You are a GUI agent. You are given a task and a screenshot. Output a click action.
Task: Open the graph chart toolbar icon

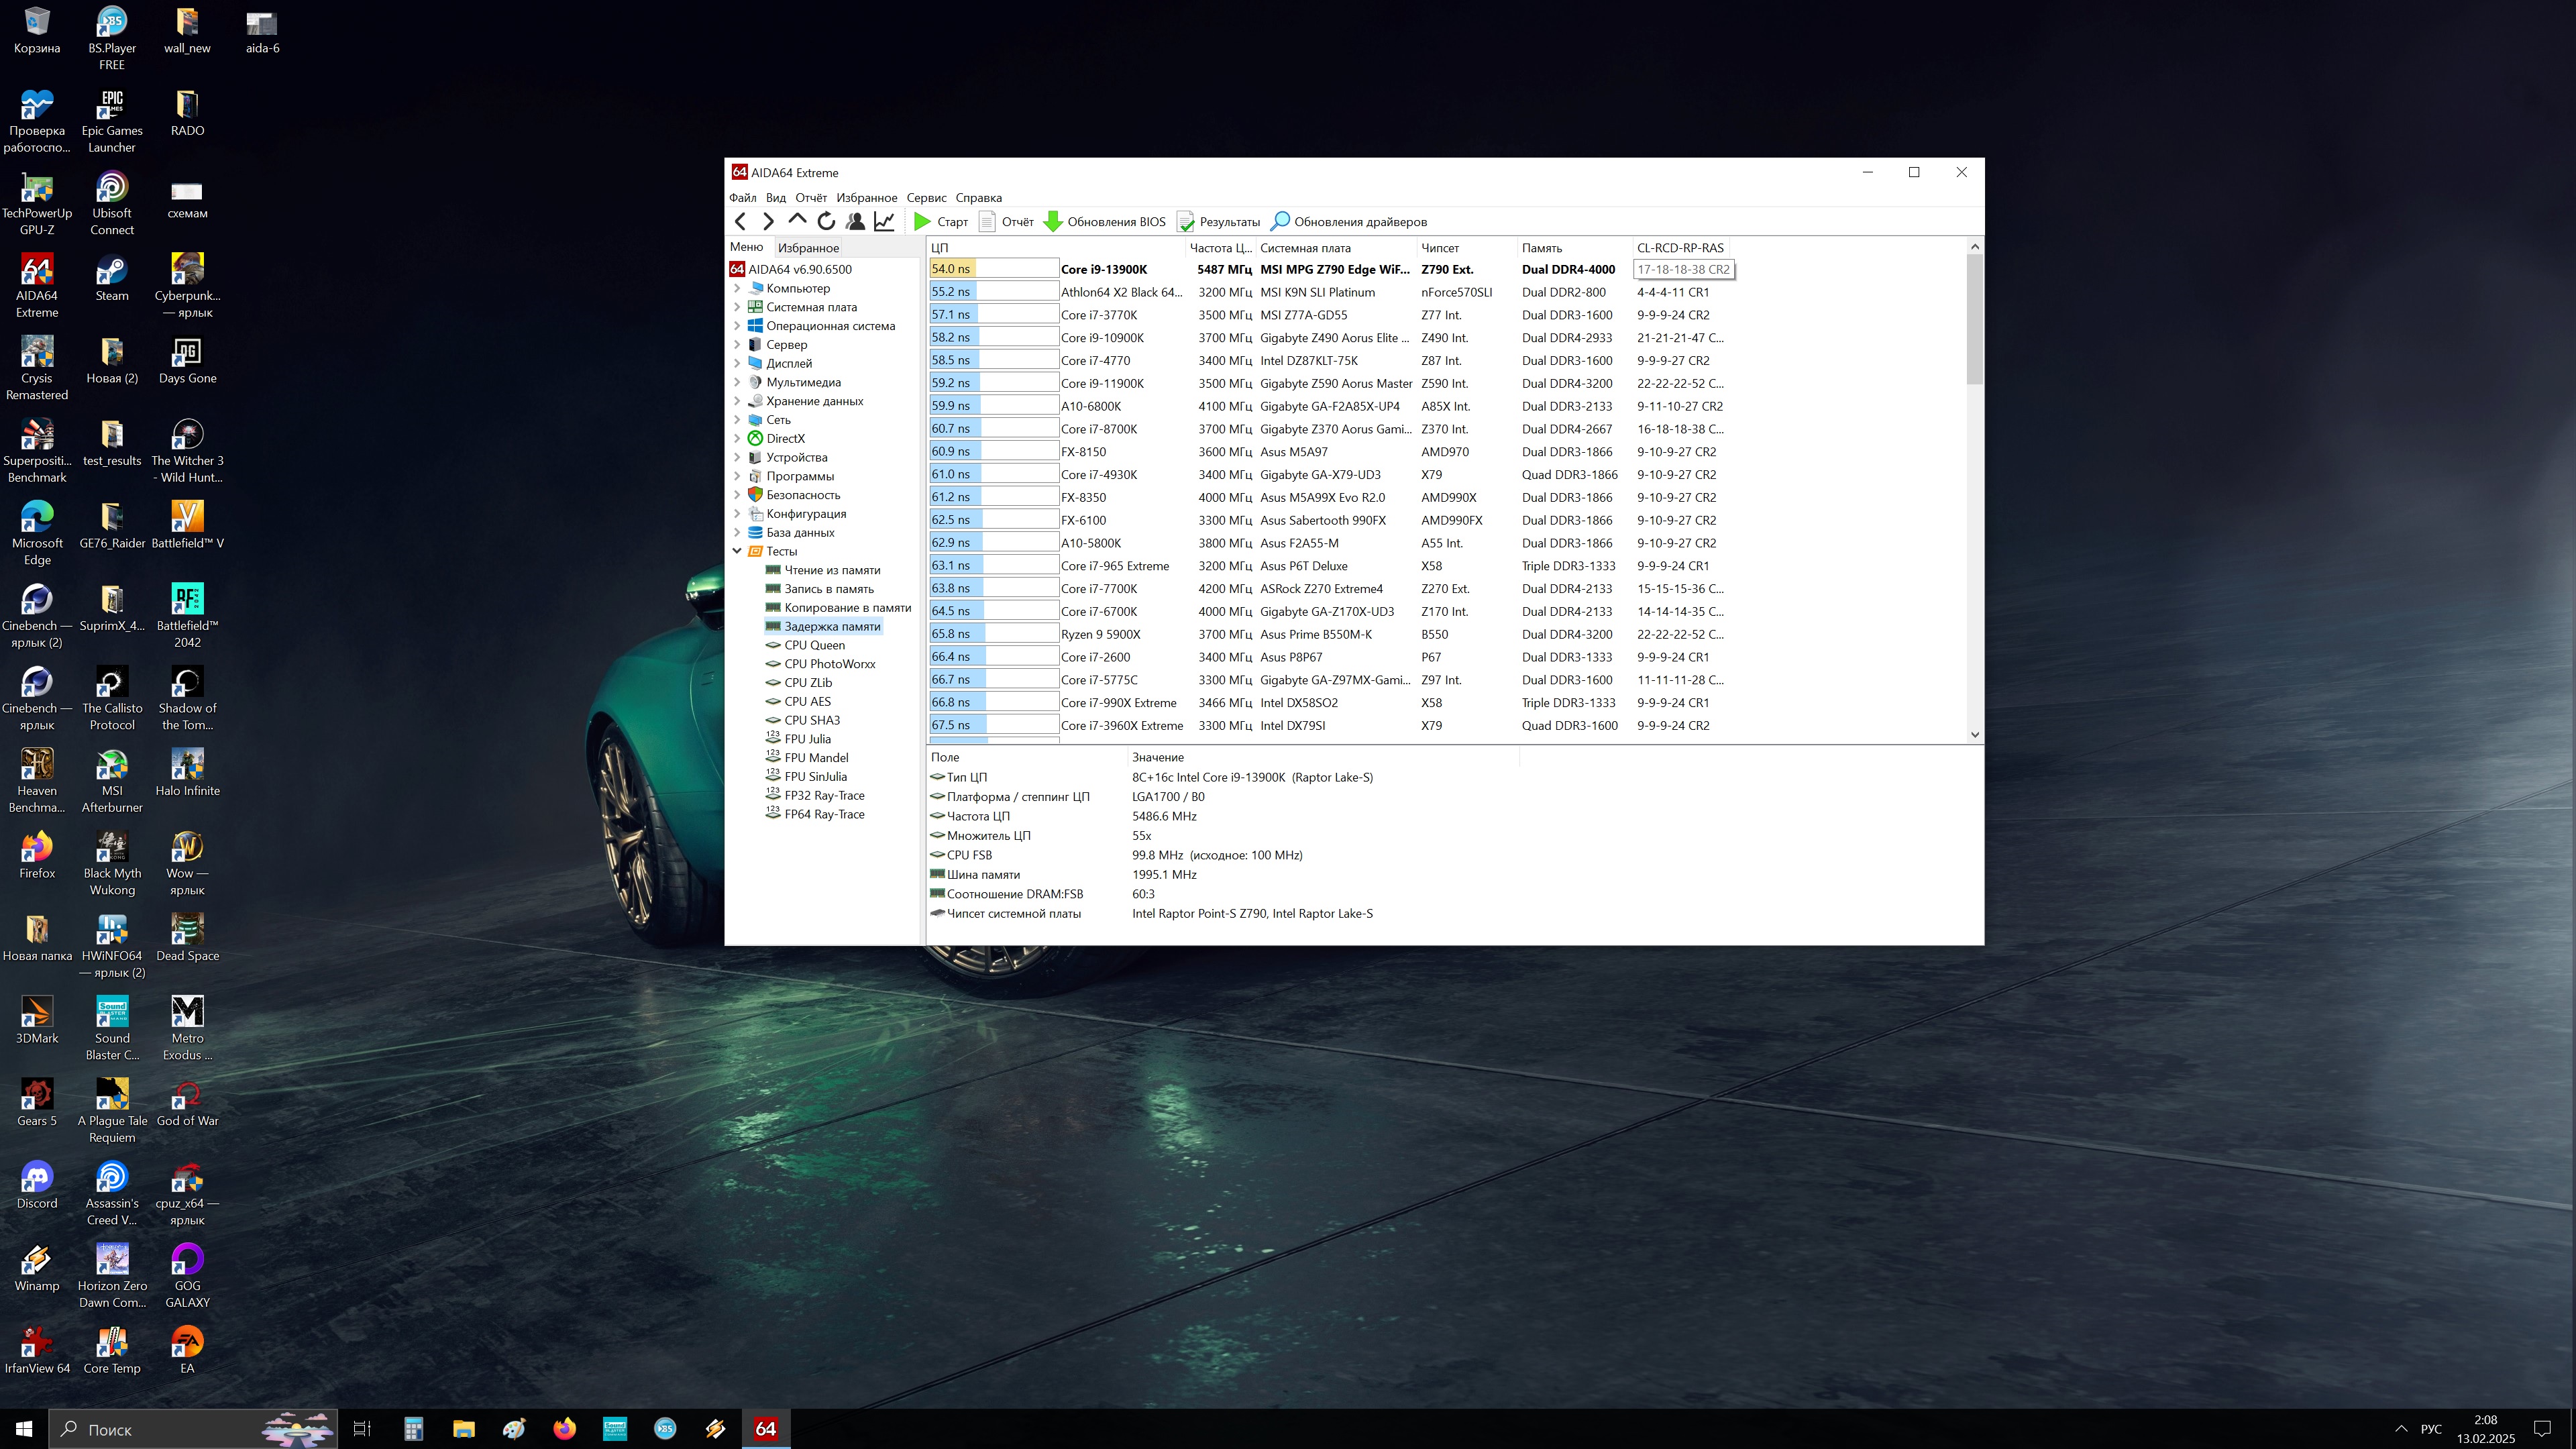pyautogui.click(x=884, y=222)
